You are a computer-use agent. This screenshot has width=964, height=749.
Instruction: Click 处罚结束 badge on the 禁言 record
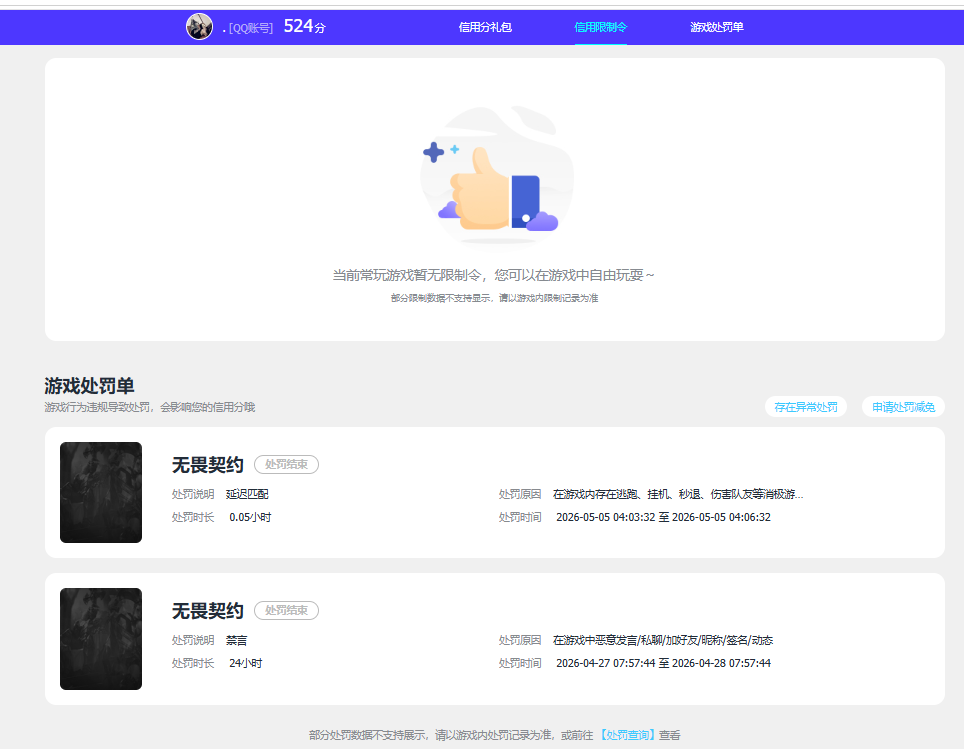286,611
